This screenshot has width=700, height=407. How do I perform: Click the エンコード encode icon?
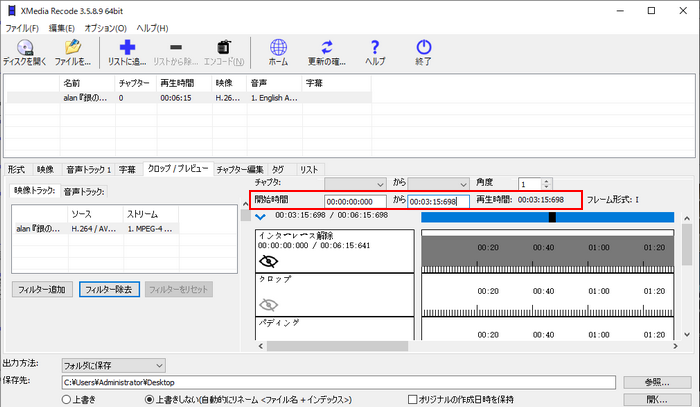click(x=224, y=47)
